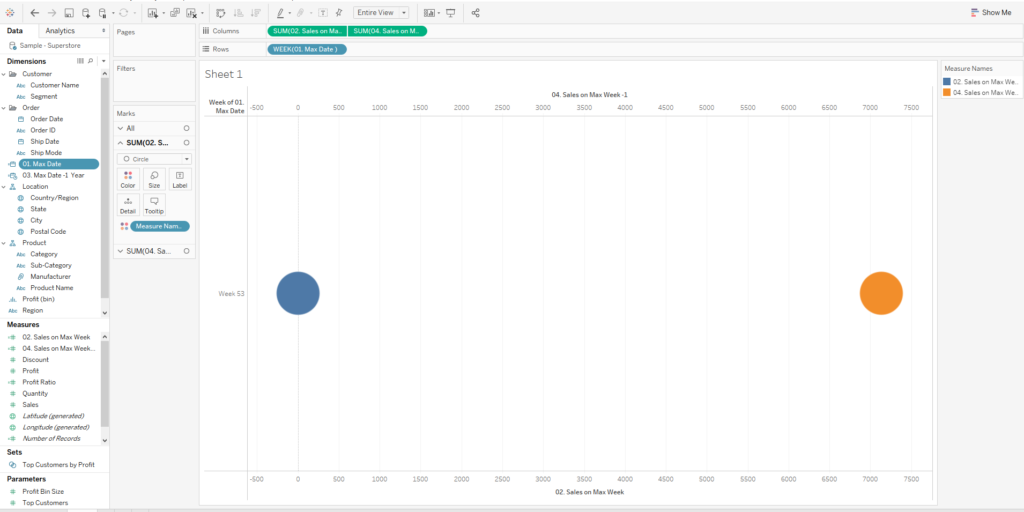Click the Group members paperclip icon
The width and height of the screenshot is (1024, 512).
click(300, 12)
